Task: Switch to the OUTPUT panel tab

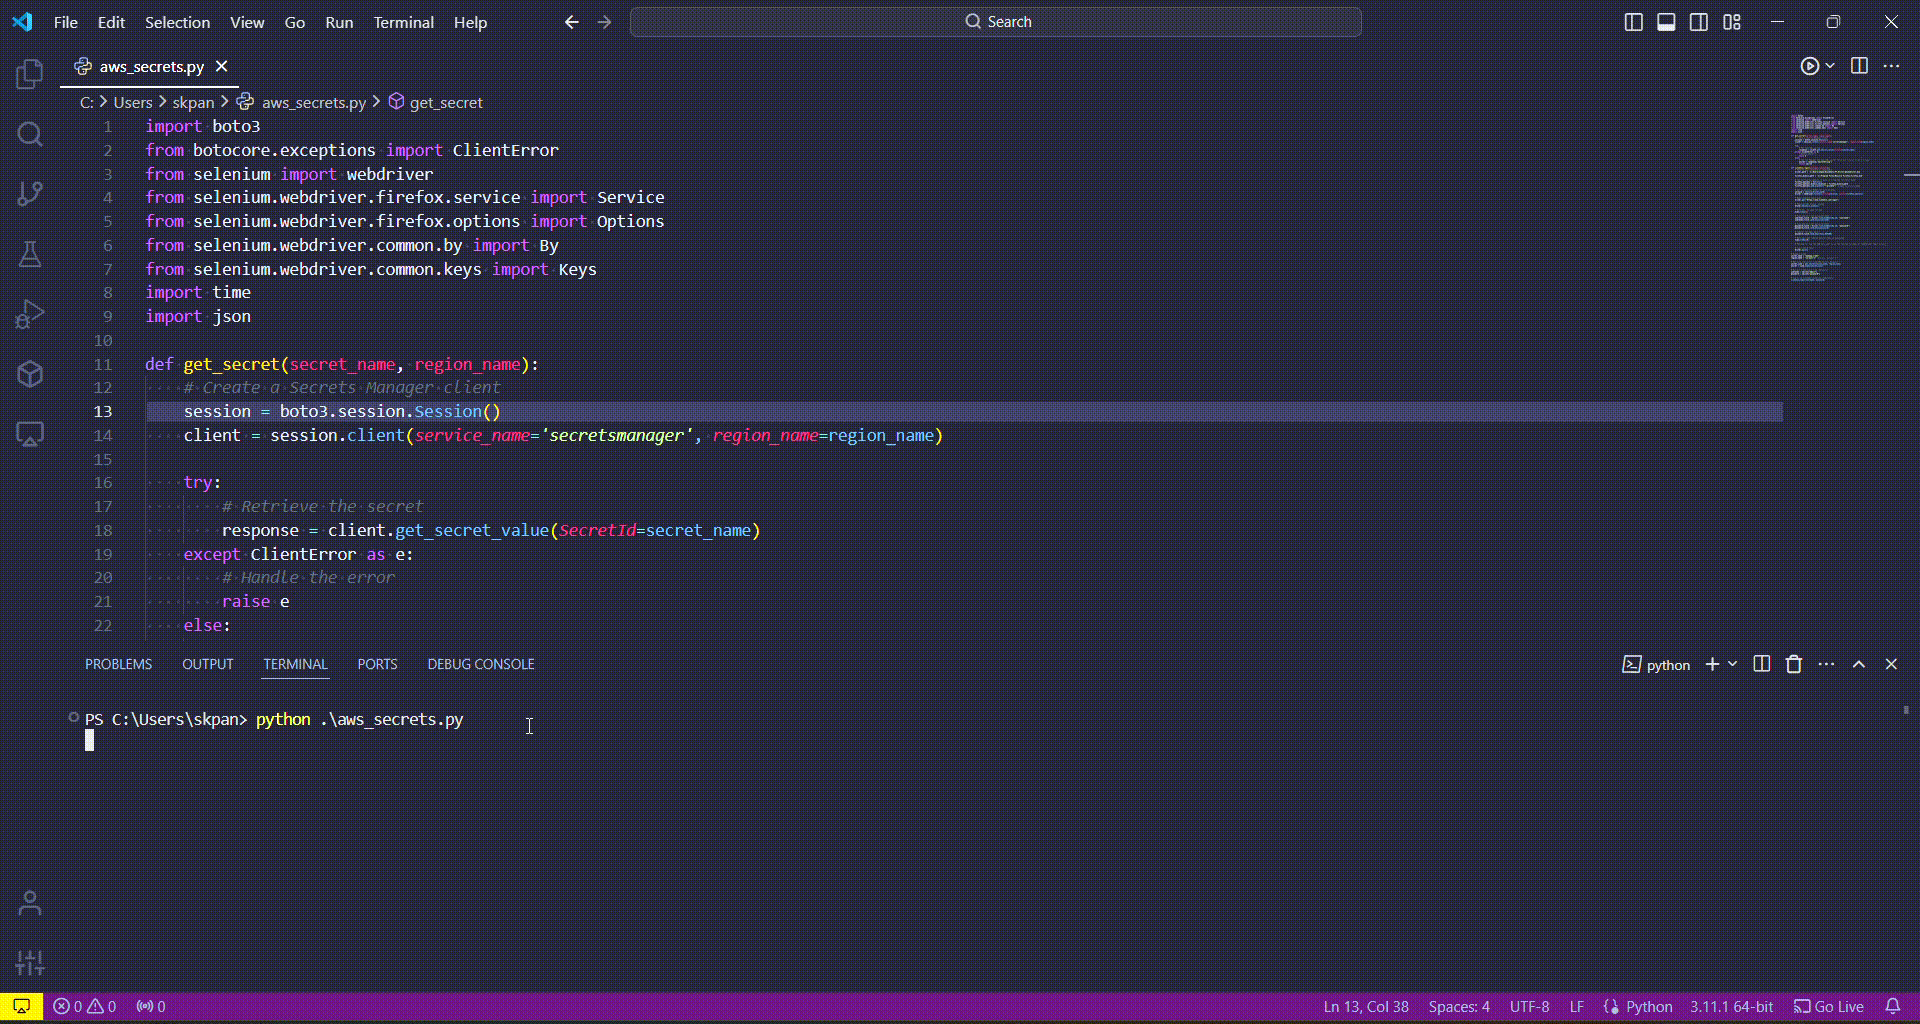Action: 207,664
